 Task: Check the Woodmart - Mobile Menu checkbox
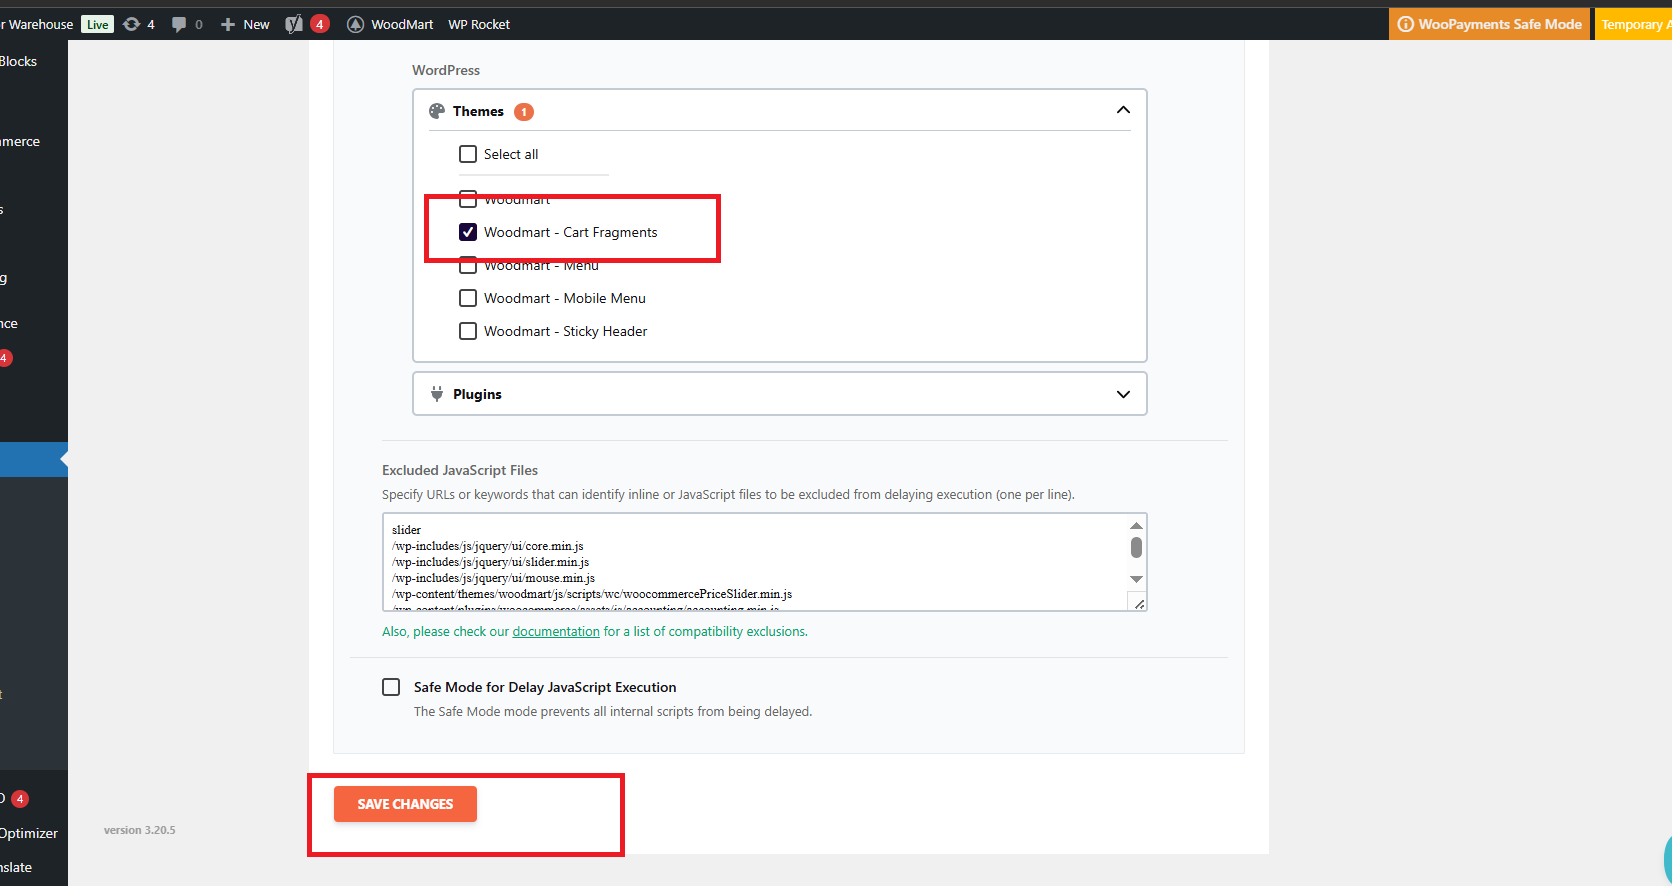[x=468, y=298]
